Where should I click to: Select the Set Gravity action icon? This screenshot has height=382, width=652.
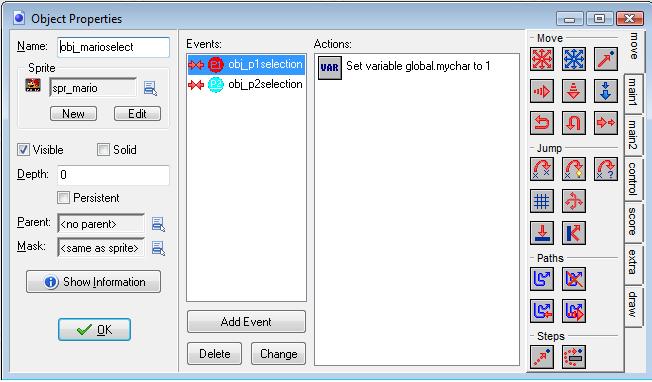click(606, 91)
